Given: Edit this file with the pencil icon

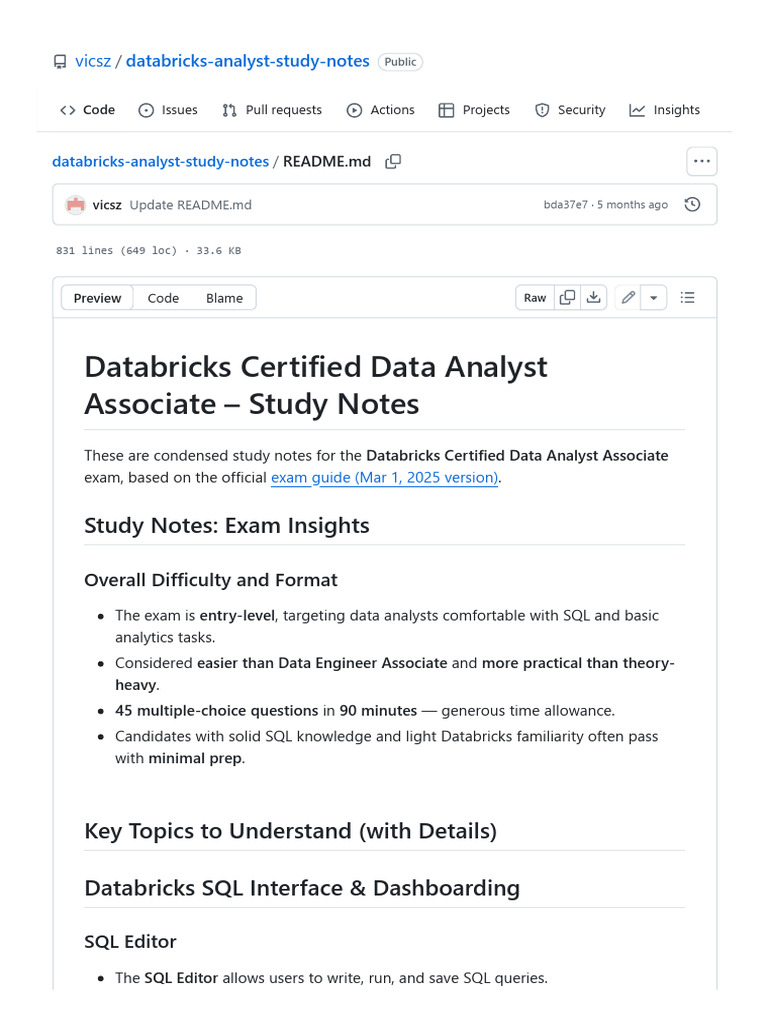Looking at the screenshot, I should (x=628, y=297).
